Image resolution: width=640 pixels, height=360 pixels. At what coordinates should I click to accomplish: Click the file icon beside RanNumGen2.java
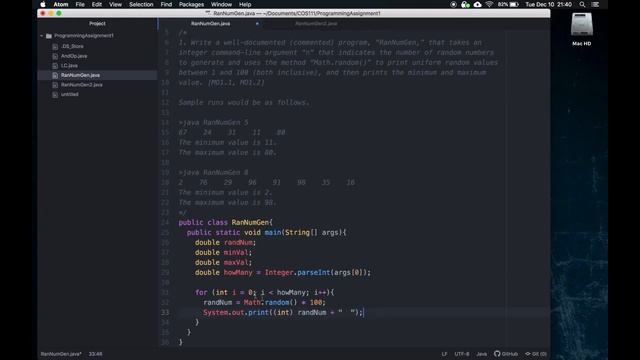coord(55,85)
